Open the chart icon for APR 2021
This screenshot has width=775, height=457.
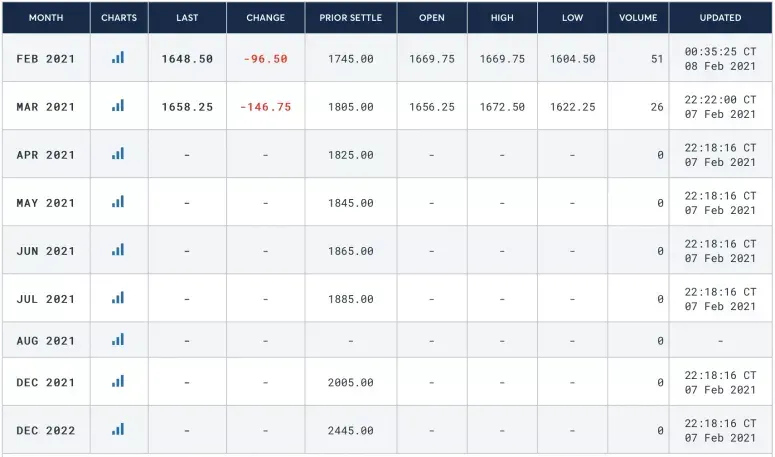tap(118, 154)
